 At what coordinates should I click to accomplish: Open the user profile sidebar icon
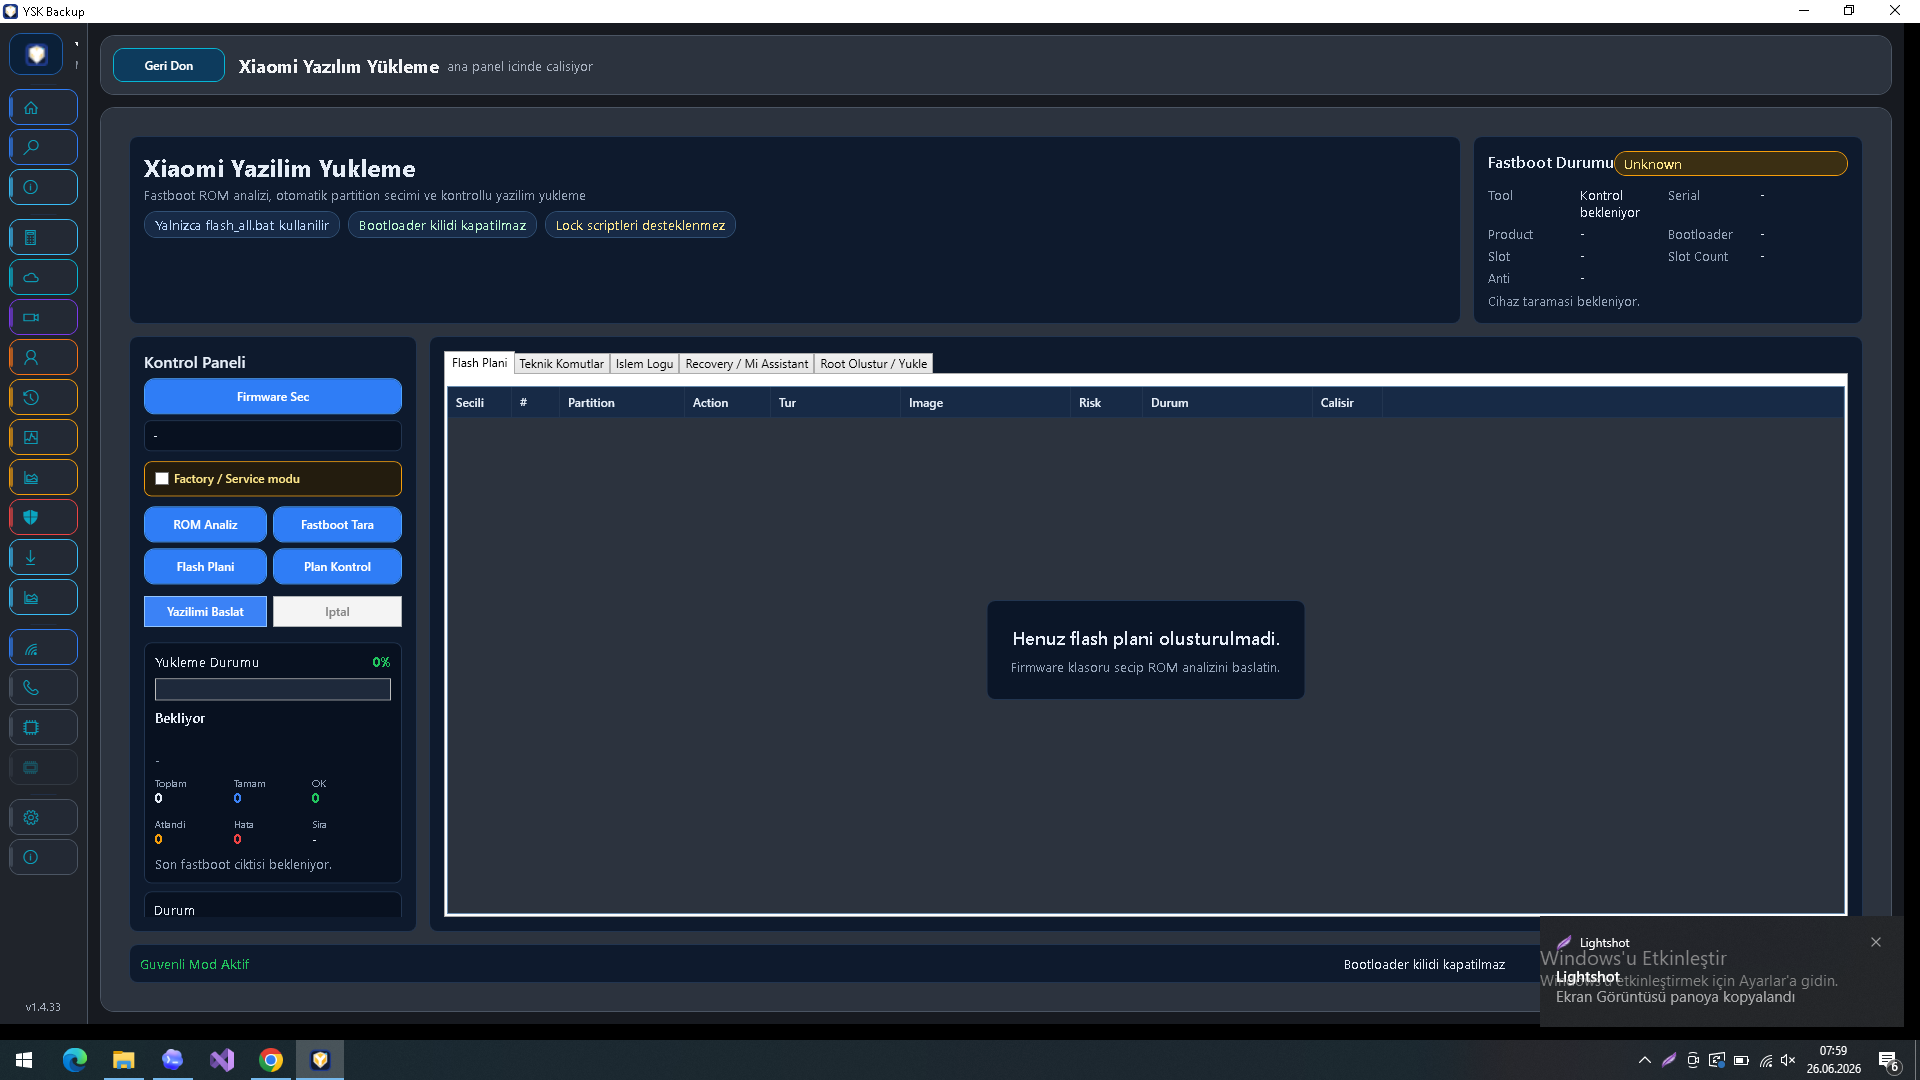pyautogui.click(x=44, y=357)
